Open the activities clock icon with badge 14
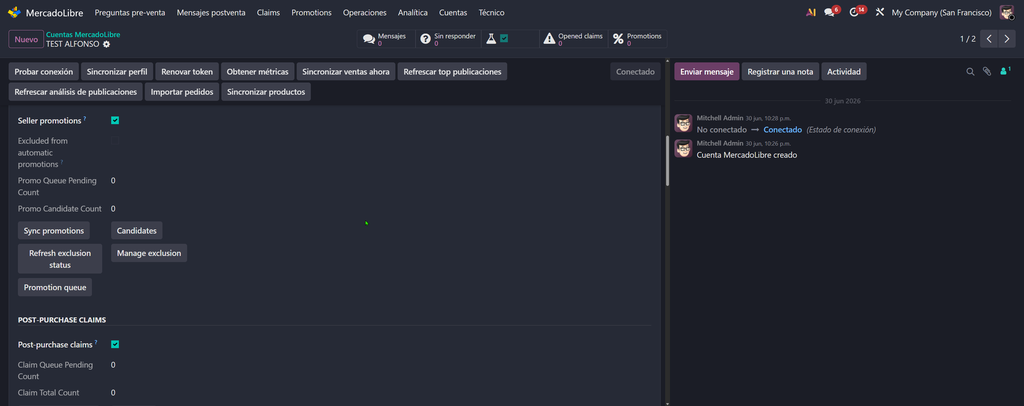Viewport: 1024px width, 406px height. pos(856,12)
